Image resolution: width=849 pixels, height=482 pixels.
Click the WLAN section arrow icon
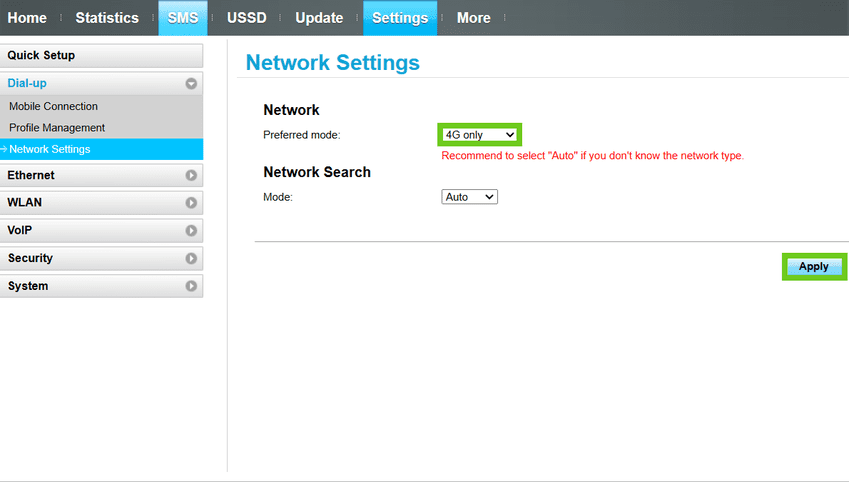point(191,203)
